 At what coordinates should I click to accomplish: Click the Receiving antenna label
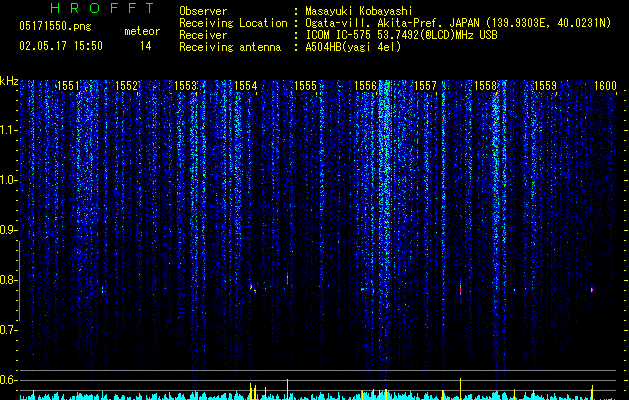(x=230, y=47)
